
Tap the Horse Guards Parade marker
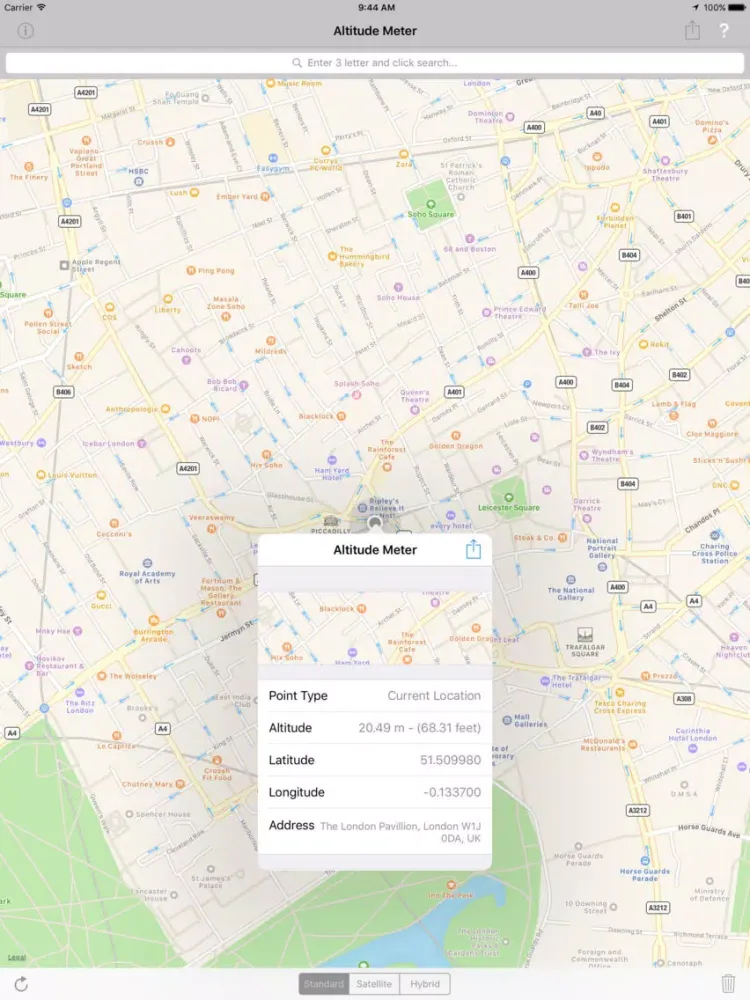[645, 861]
